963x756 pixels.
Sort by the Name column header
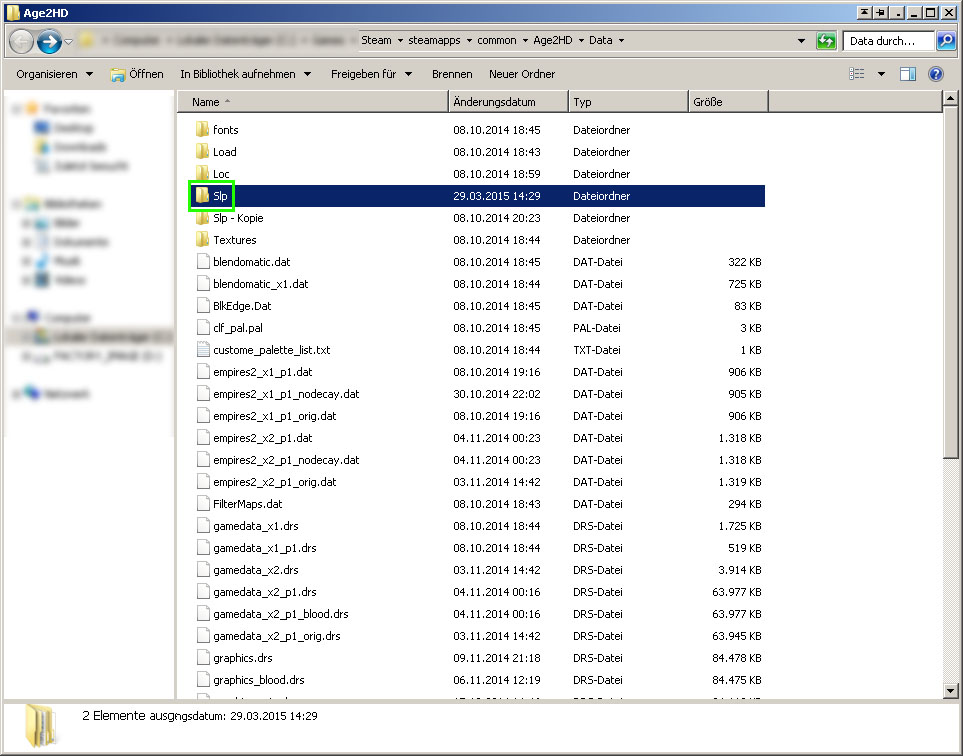tap(313, 102)
